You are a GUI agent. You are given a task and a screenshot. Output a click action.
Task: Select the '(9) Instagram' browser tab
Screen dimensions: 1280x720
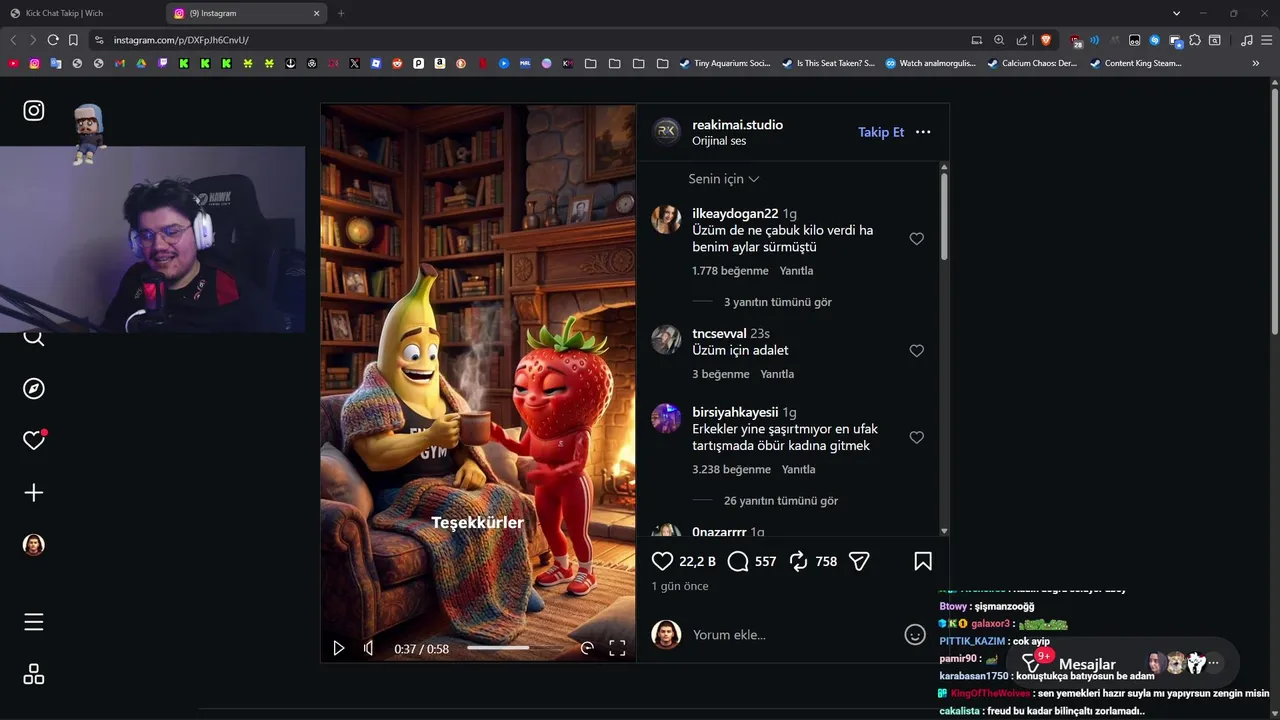click(x=247, y=13)
